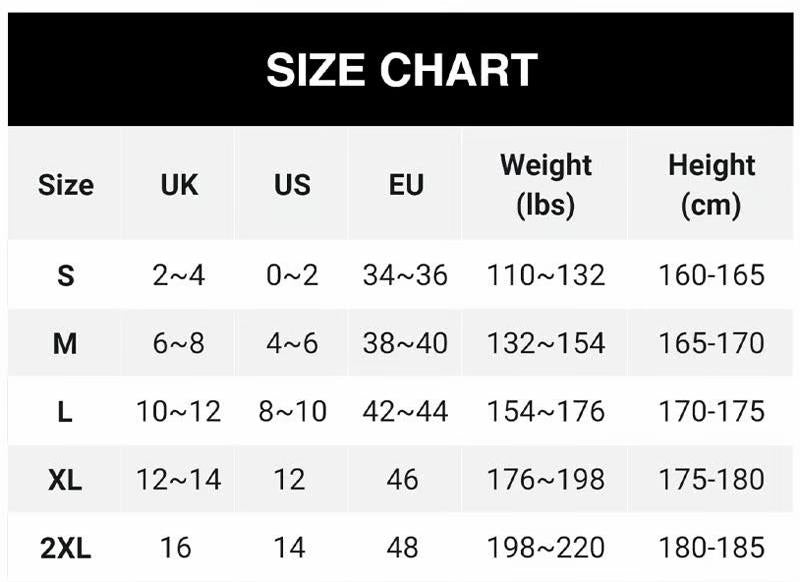Select the 165-170 height cell
800x582 pixels.
[711, 343]
